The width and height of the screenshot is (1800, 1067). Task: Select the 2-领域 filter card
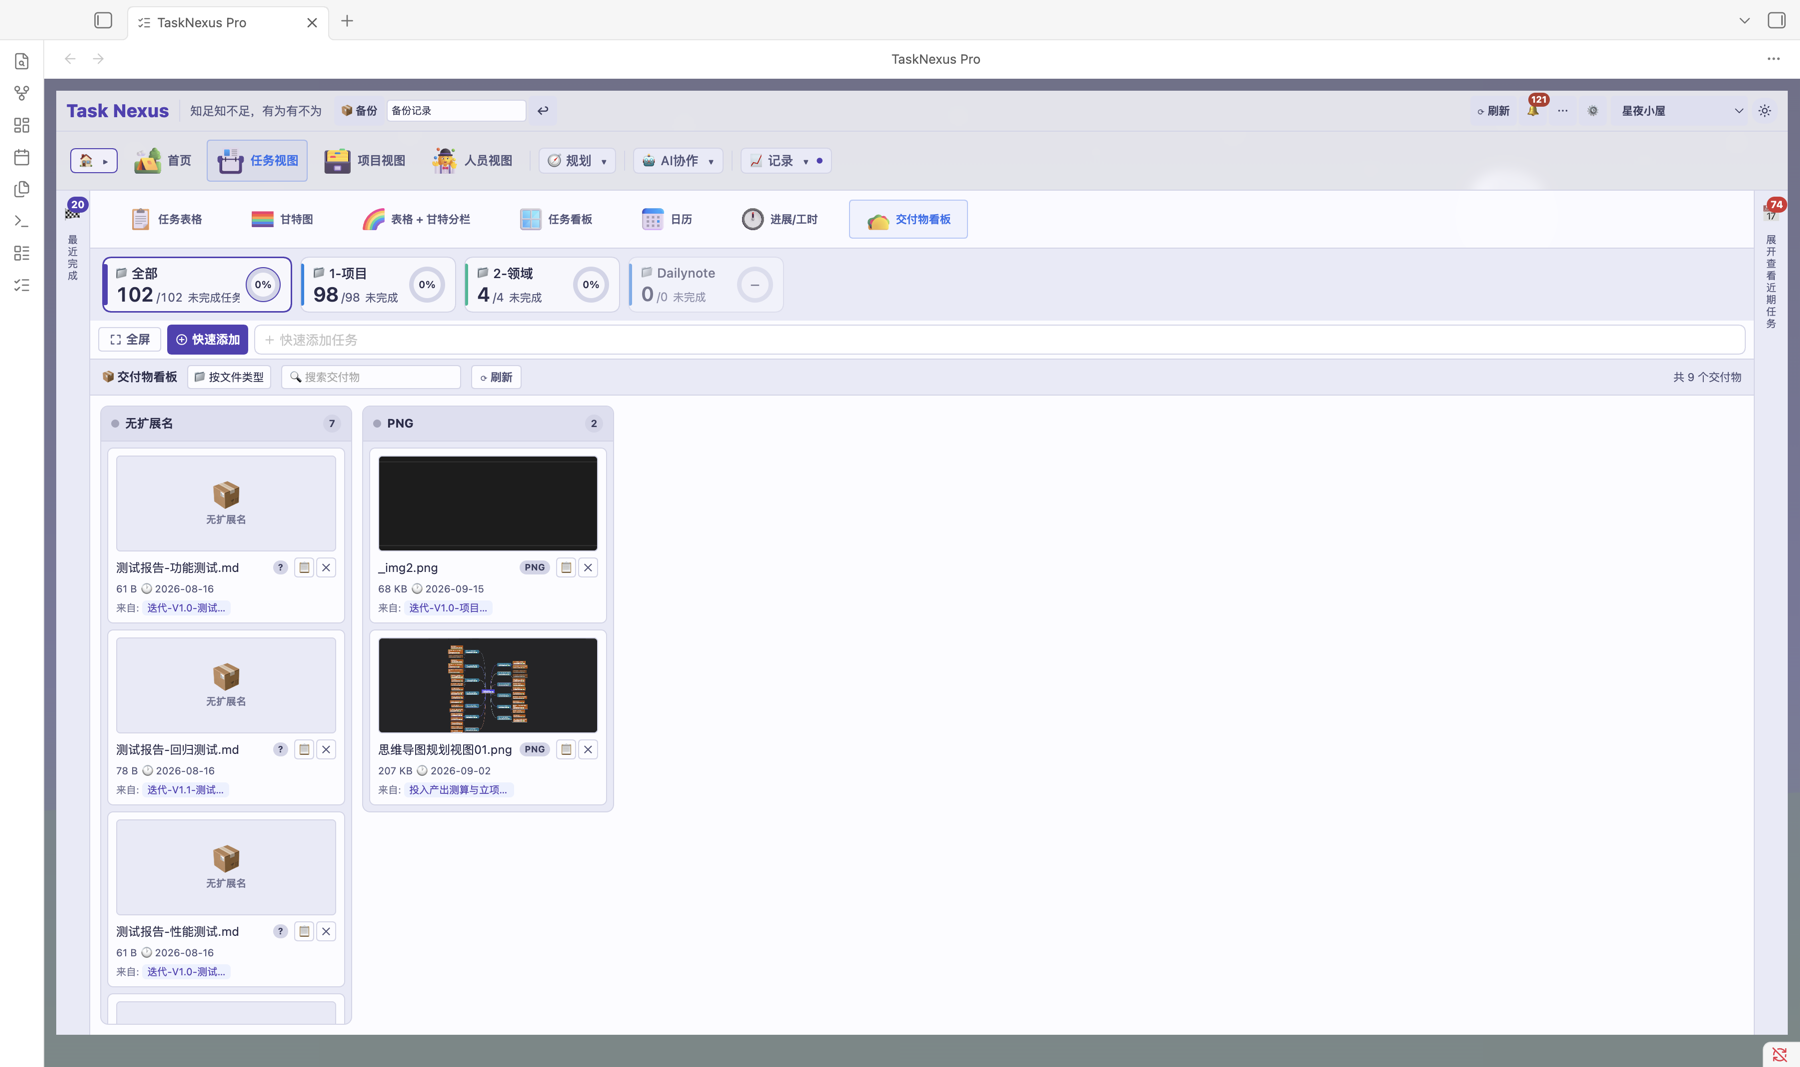point(542,284)
